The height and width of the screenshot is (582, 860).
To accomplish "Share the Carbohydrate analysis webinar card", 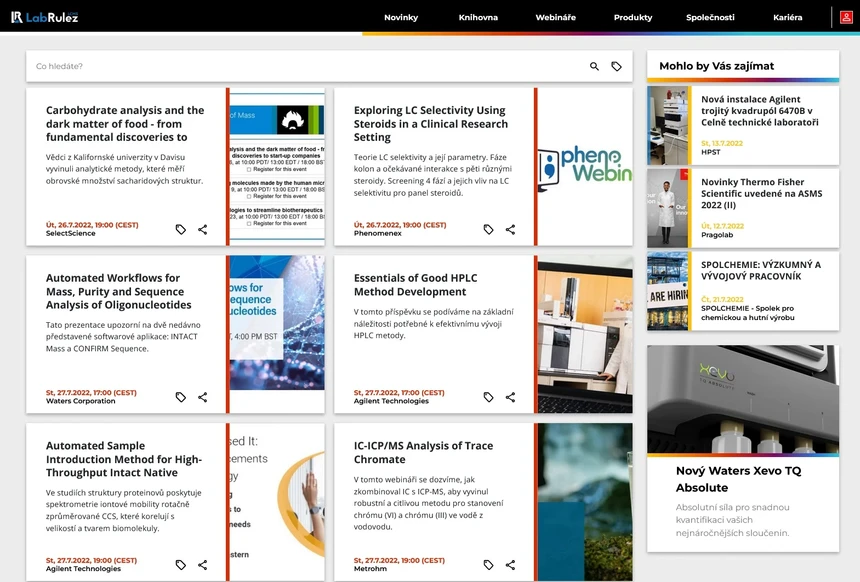I will click(x=202, y=229).
